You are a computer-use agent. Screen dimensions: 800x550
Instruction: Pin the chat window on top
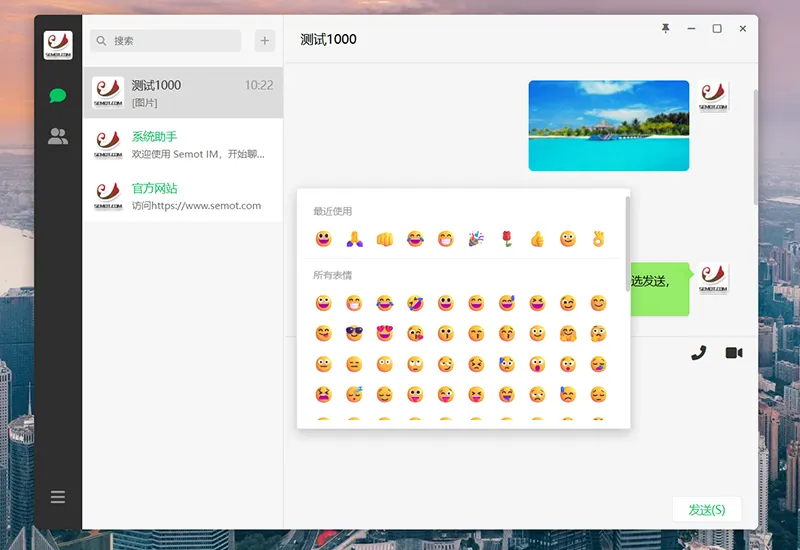pyautogui.click(x=666, y=29)
